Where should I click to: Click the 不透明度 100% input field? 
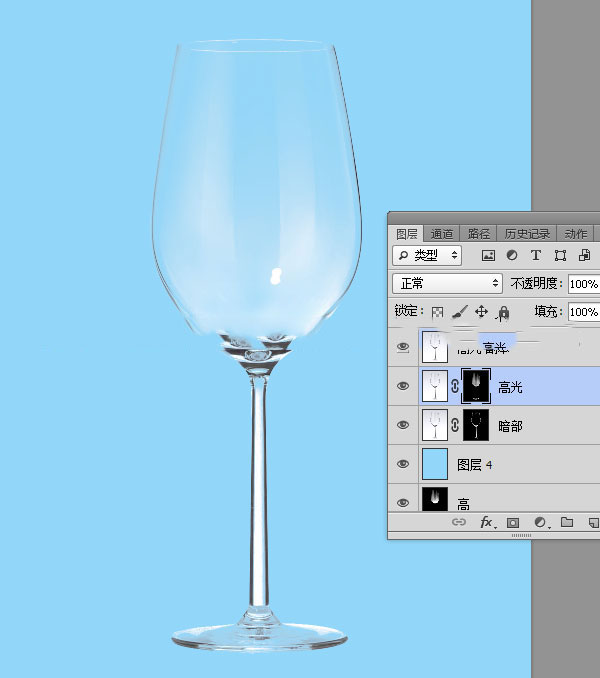(584, 284)
